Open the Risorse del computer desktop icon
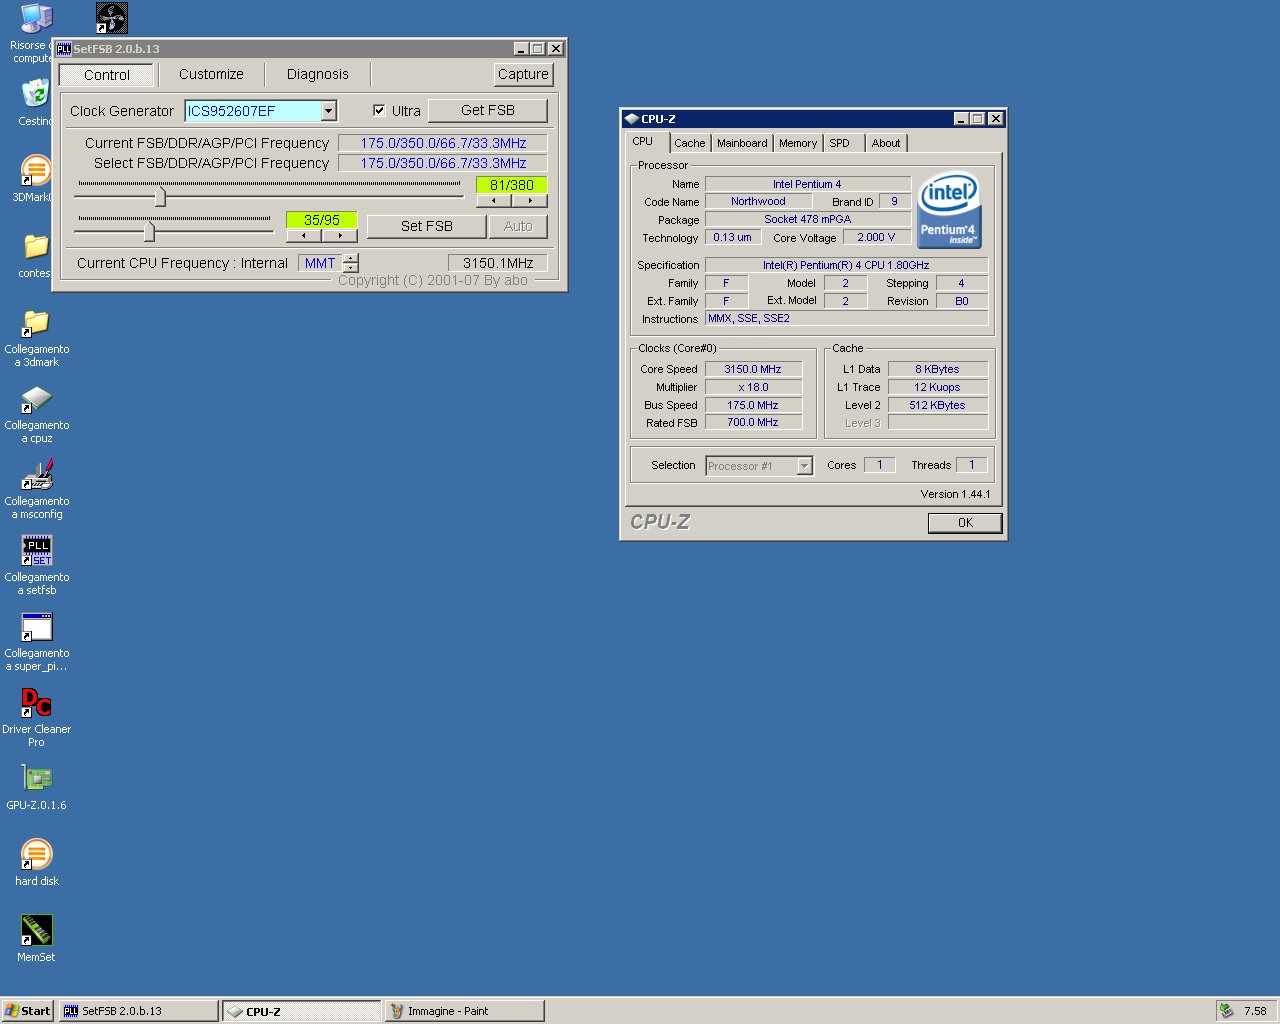This screenshot has height=1024, width=1280. point(35,20)
